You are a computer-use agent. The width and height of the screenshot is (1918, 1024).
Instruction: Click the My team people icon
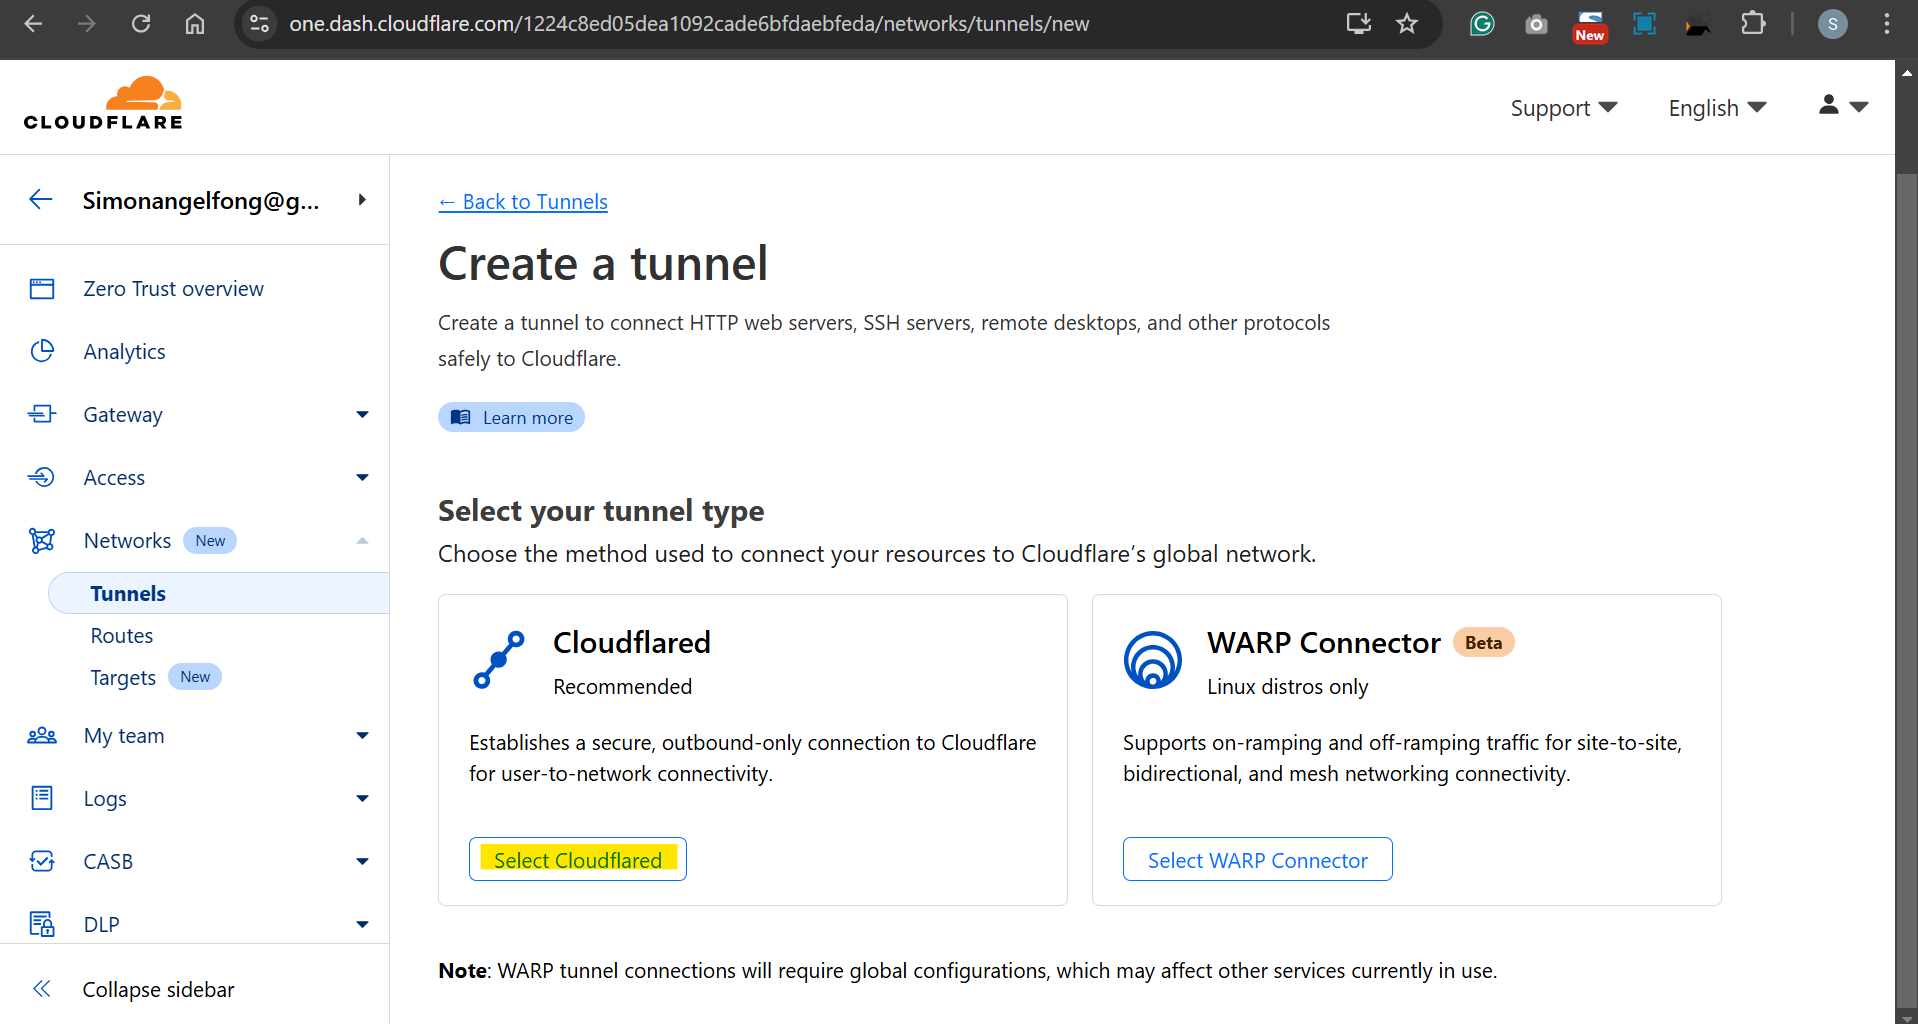click(x=42, y=736)
